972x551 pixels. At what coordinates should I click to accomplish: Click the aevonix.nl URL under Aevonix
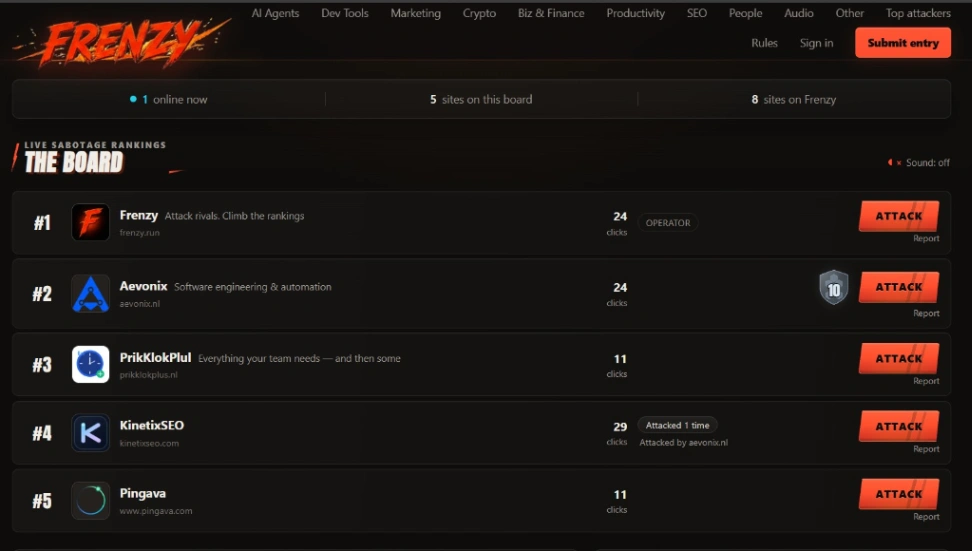point(139,304)
